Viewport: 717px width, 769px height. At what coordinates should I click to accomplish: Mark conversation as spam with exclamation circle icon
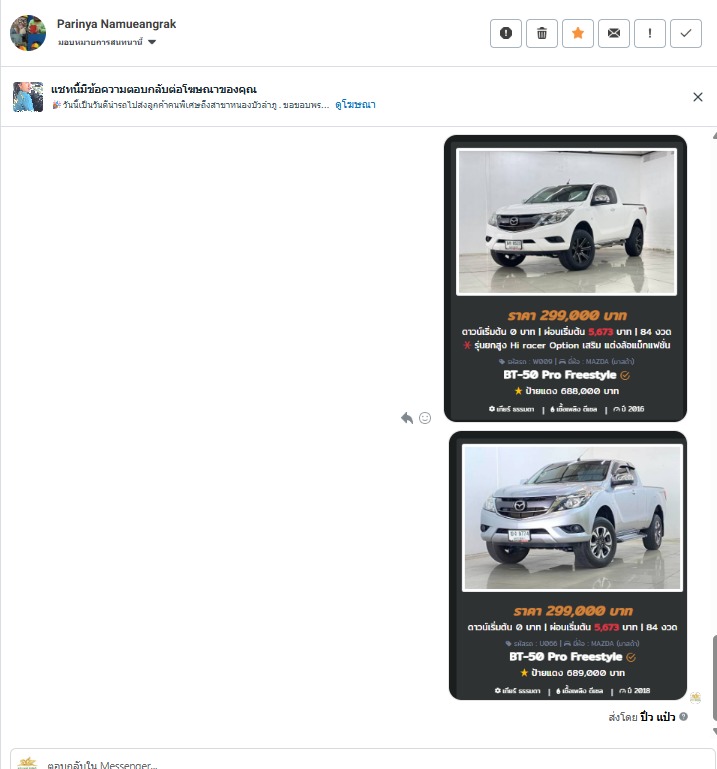point(506,33)
